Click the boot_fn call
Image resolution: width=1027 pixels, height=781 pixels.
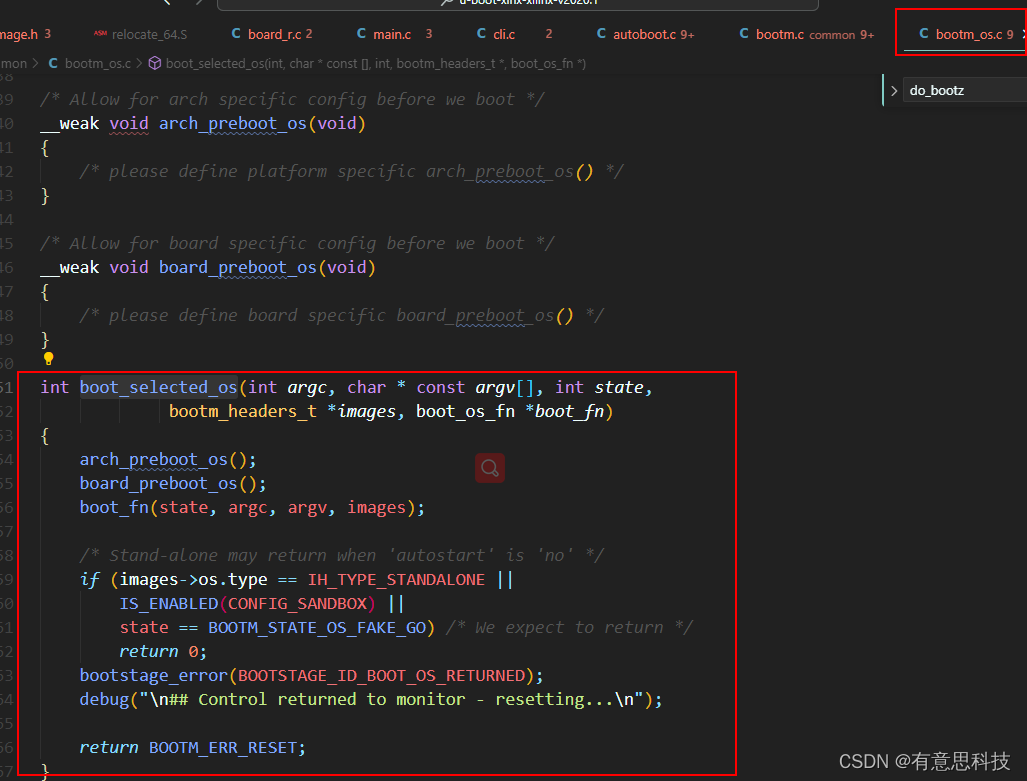click(x=252, y=508)
